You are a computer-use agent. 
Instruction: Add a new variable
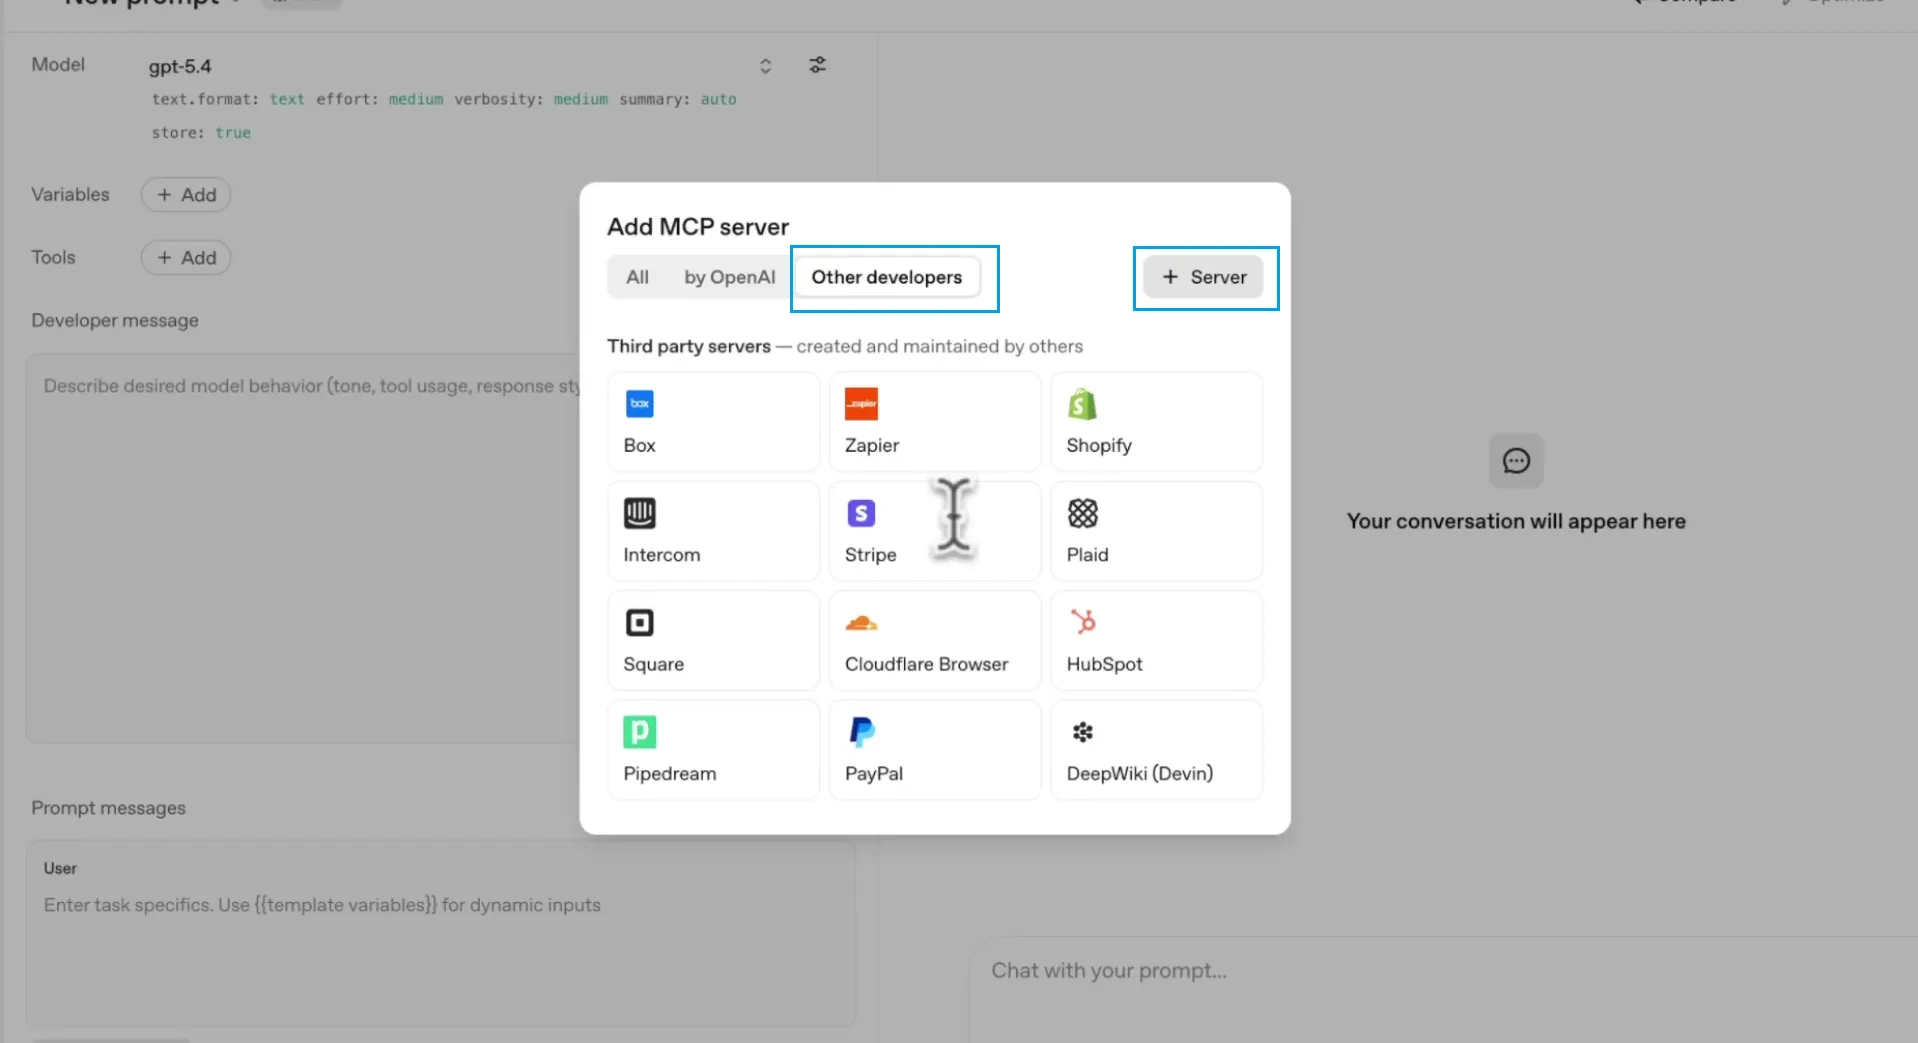tap(185, 194)
